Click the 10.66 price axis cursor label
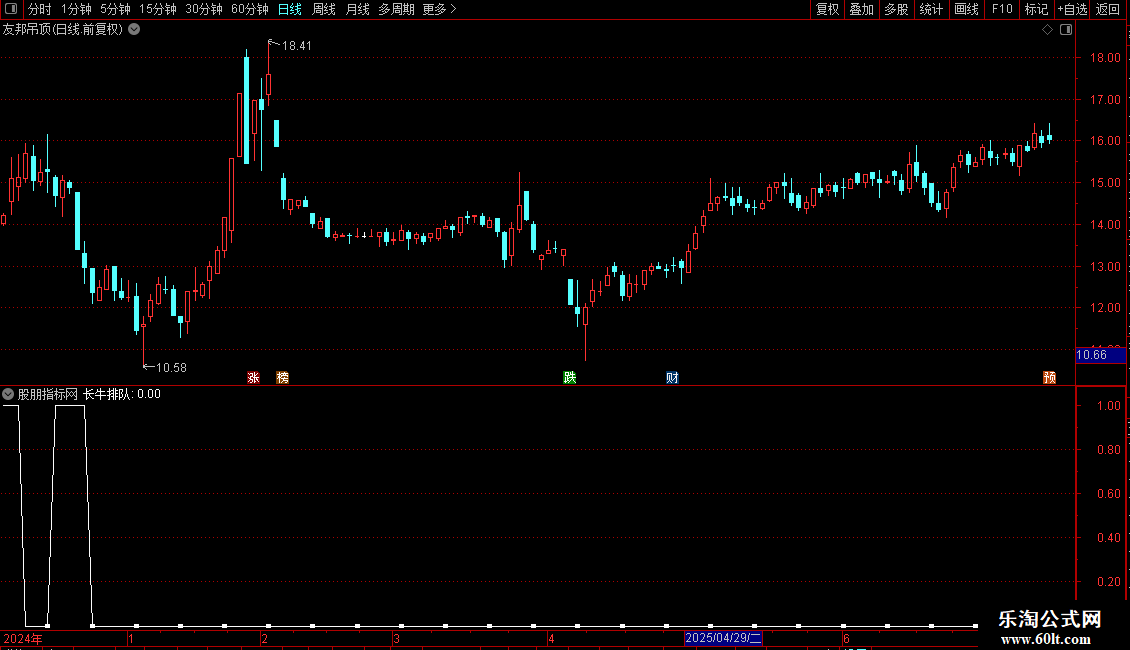This screenshot has height=650, width=1130. 1100,355
